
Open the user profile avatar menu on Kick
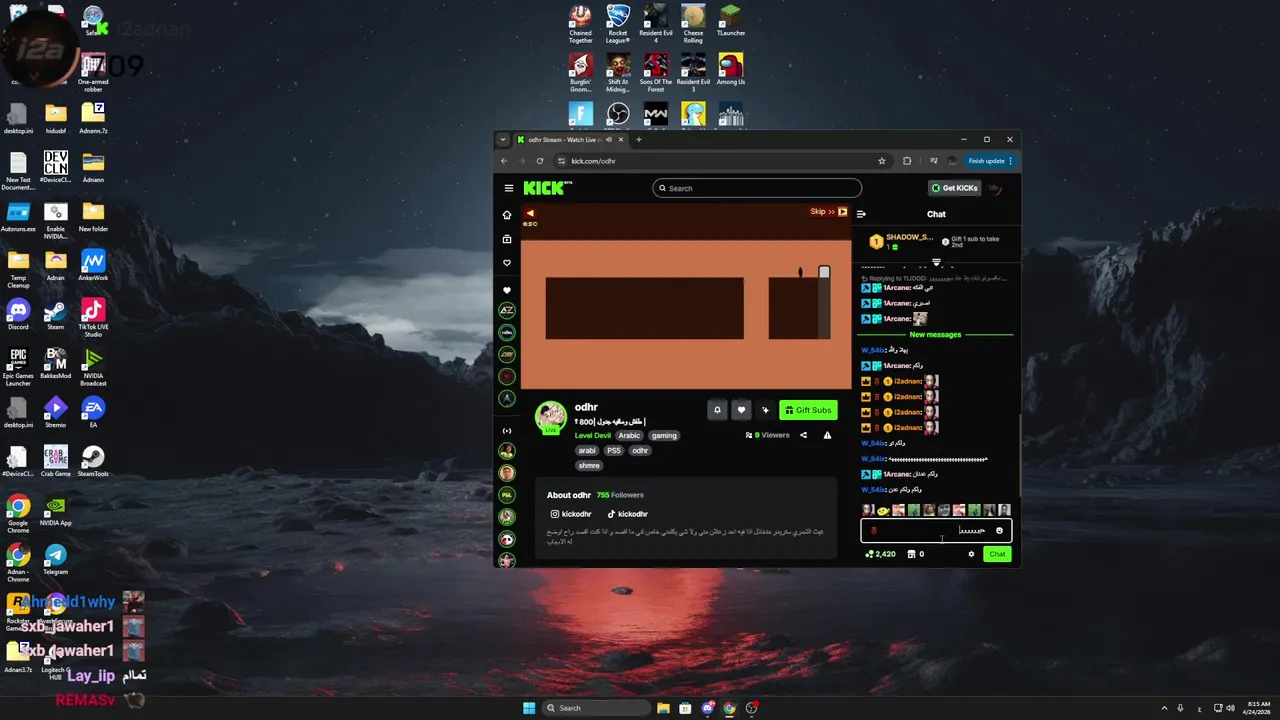[996, 188]
